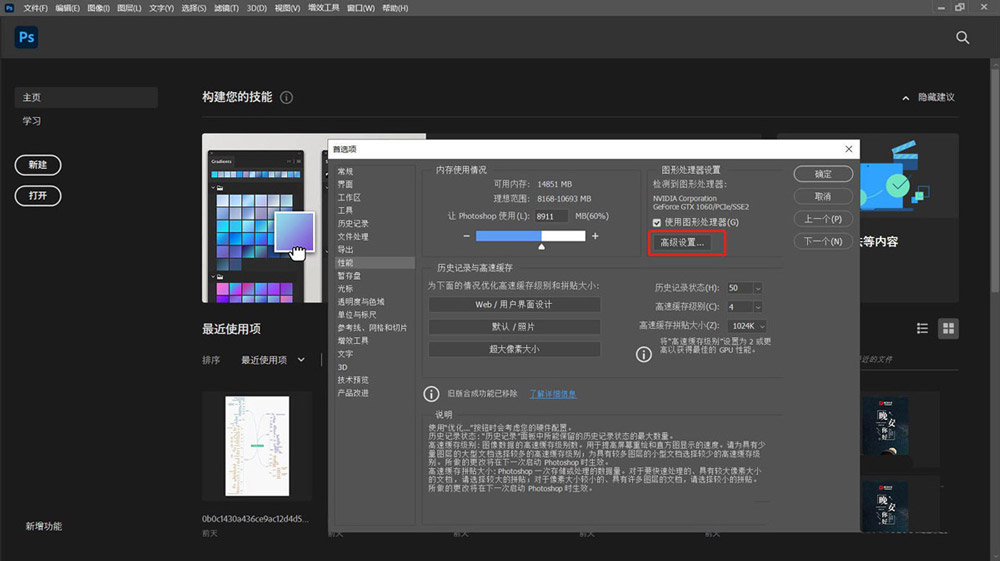Open the search magnifier icon
The width and height of the screenshot is (1000, 561).
962,38
